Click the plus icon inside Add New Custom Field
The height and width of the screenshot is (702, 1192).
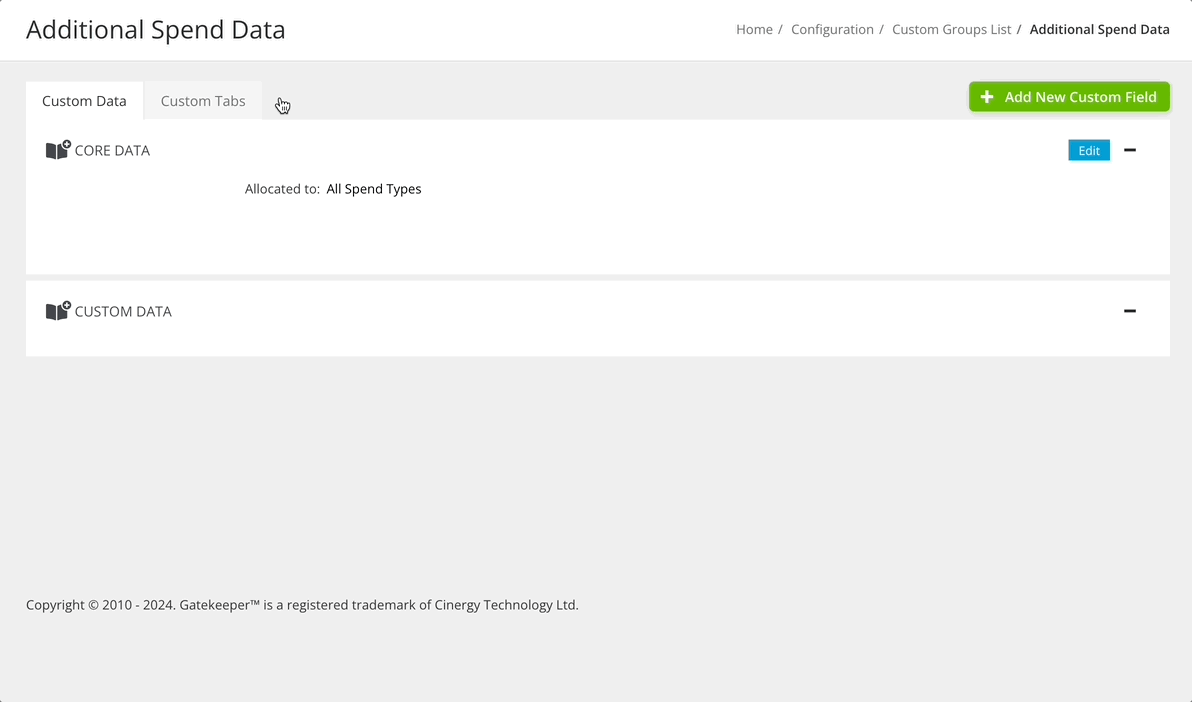(987, 97)
